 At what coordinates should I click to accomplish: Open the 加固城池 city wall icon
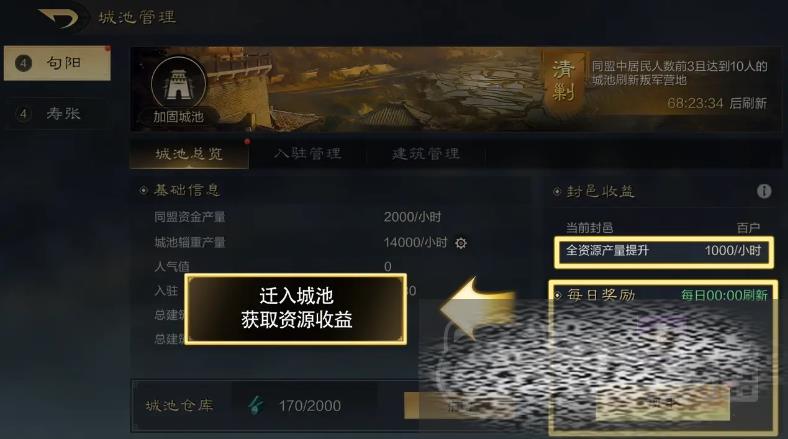point(178,83)
